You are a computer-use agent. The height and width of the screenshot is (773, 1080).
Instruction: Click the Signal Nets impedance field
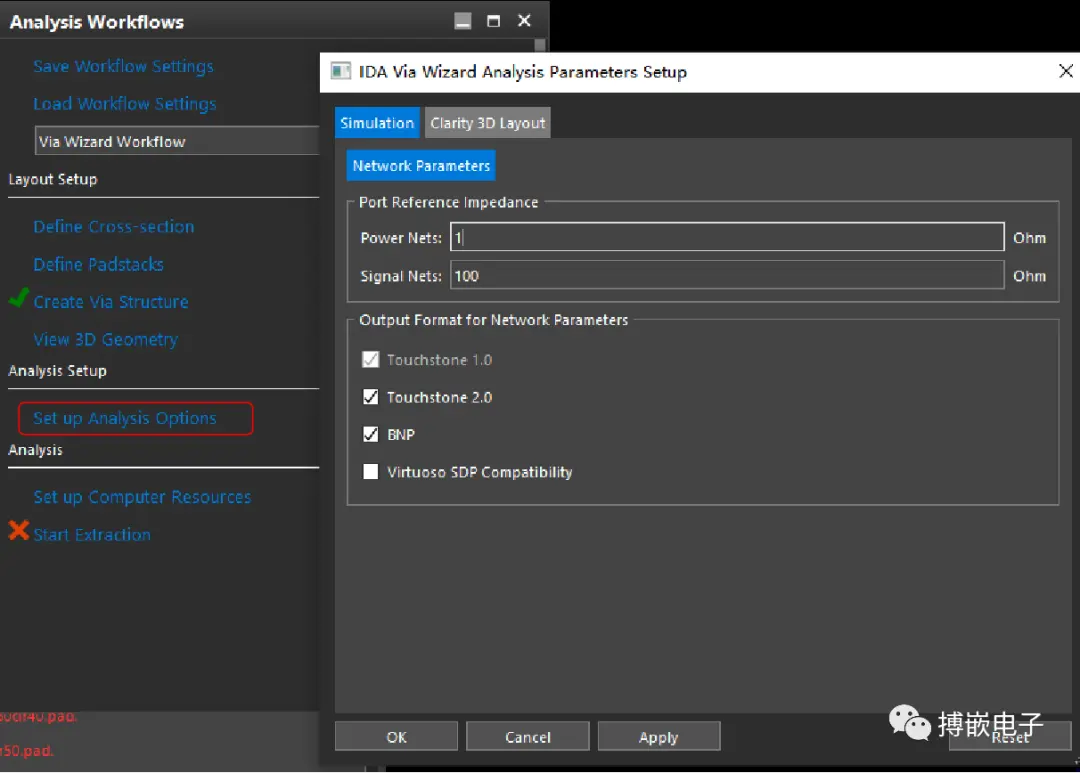click(727, 276)
